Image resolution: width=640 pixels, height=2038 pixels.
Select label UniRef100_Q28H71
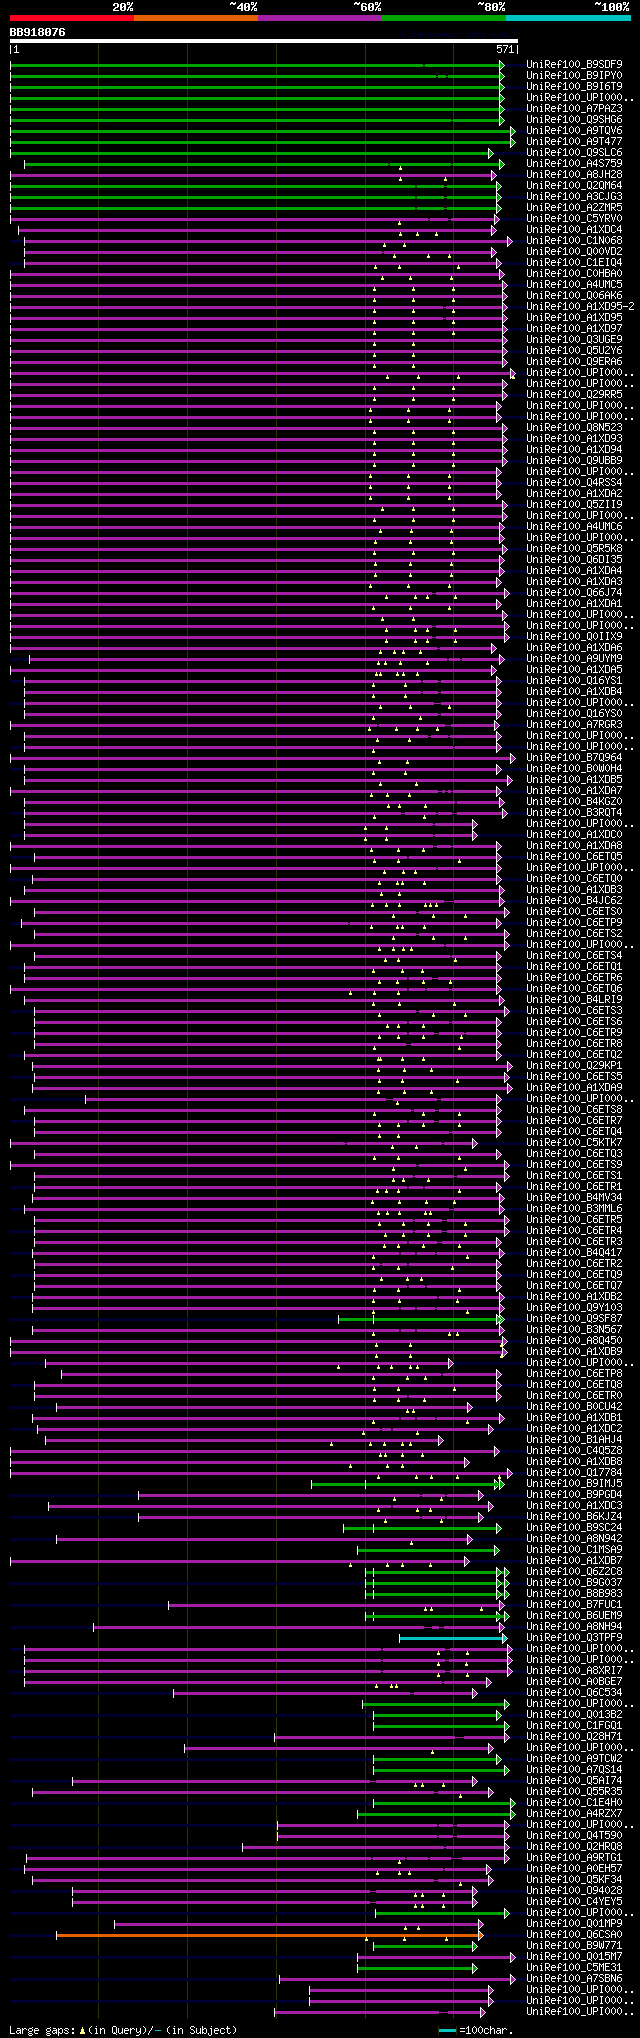tap(574, 1736)
